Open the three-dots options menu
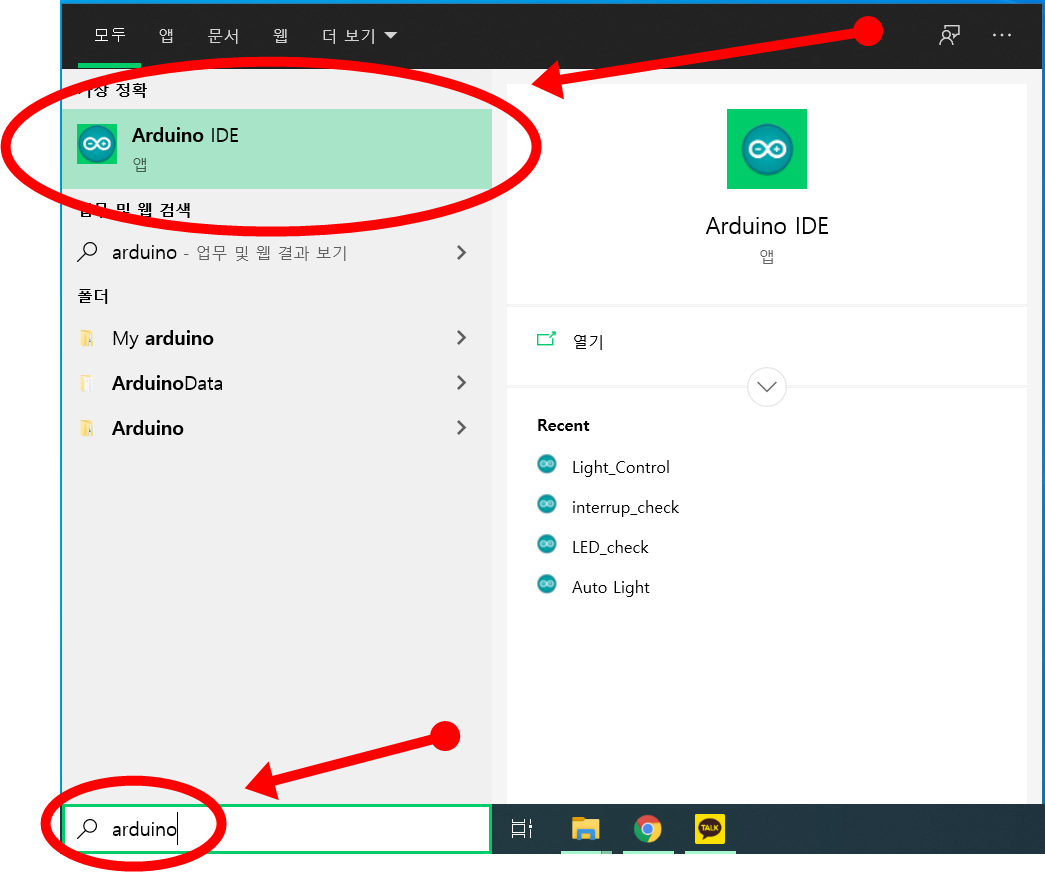Image resolution: width=1045 pixels, height=872 pixels. 1002,35
